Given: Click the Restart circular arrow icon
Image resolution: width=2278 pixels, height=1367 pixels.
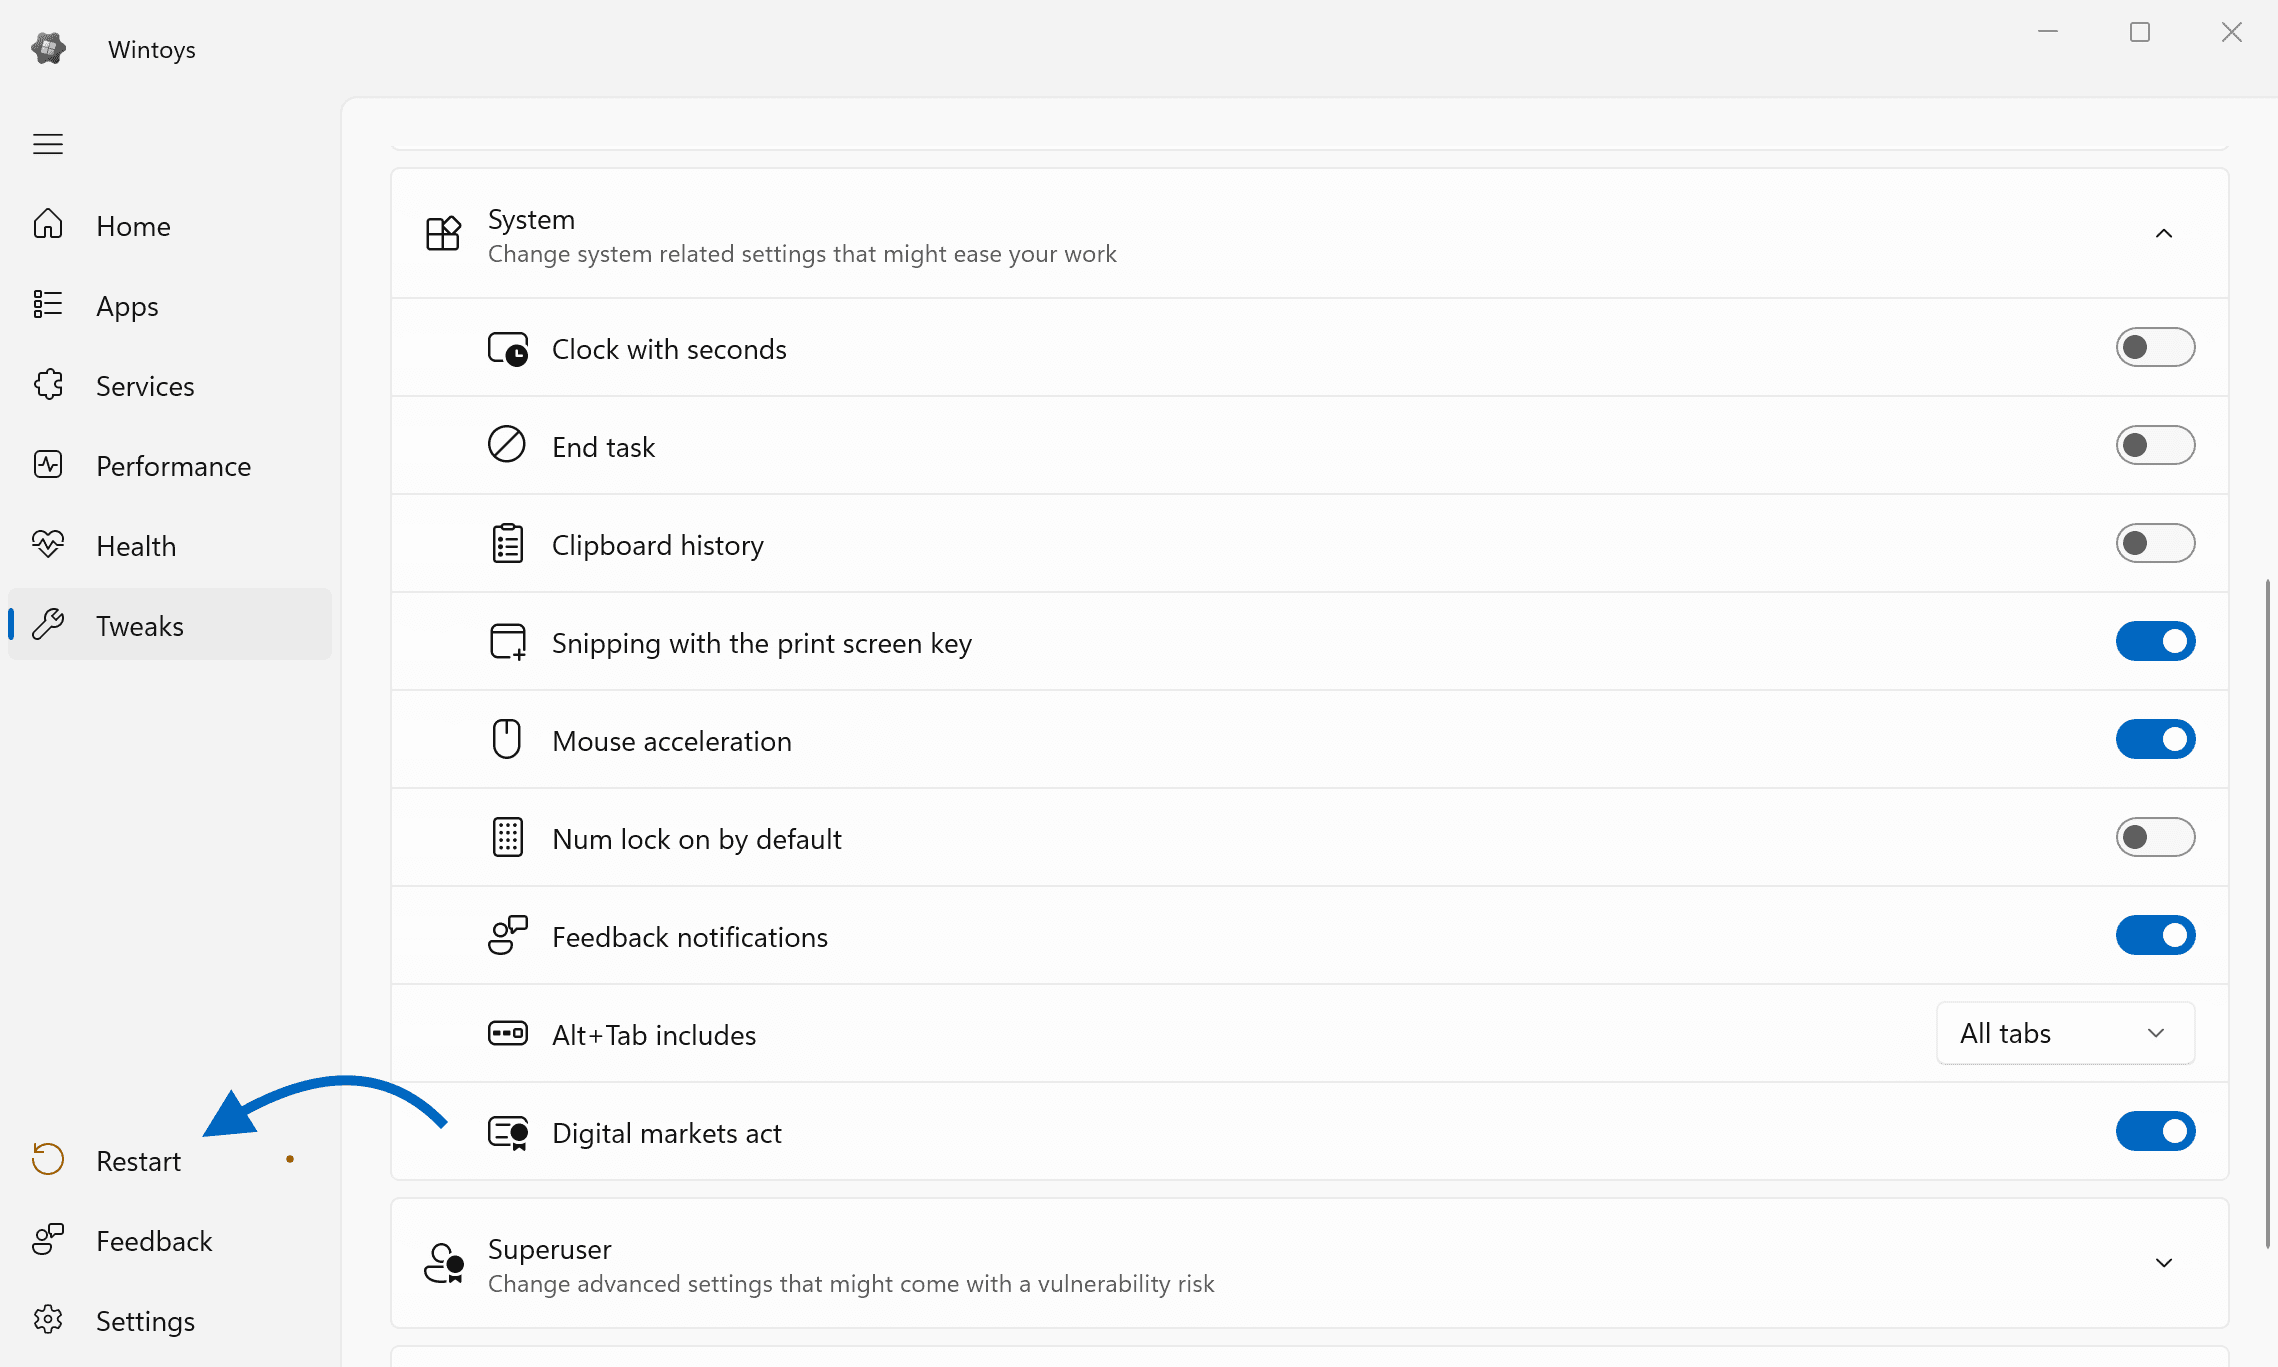Looking at the screenshot, I should [48, 1159].
